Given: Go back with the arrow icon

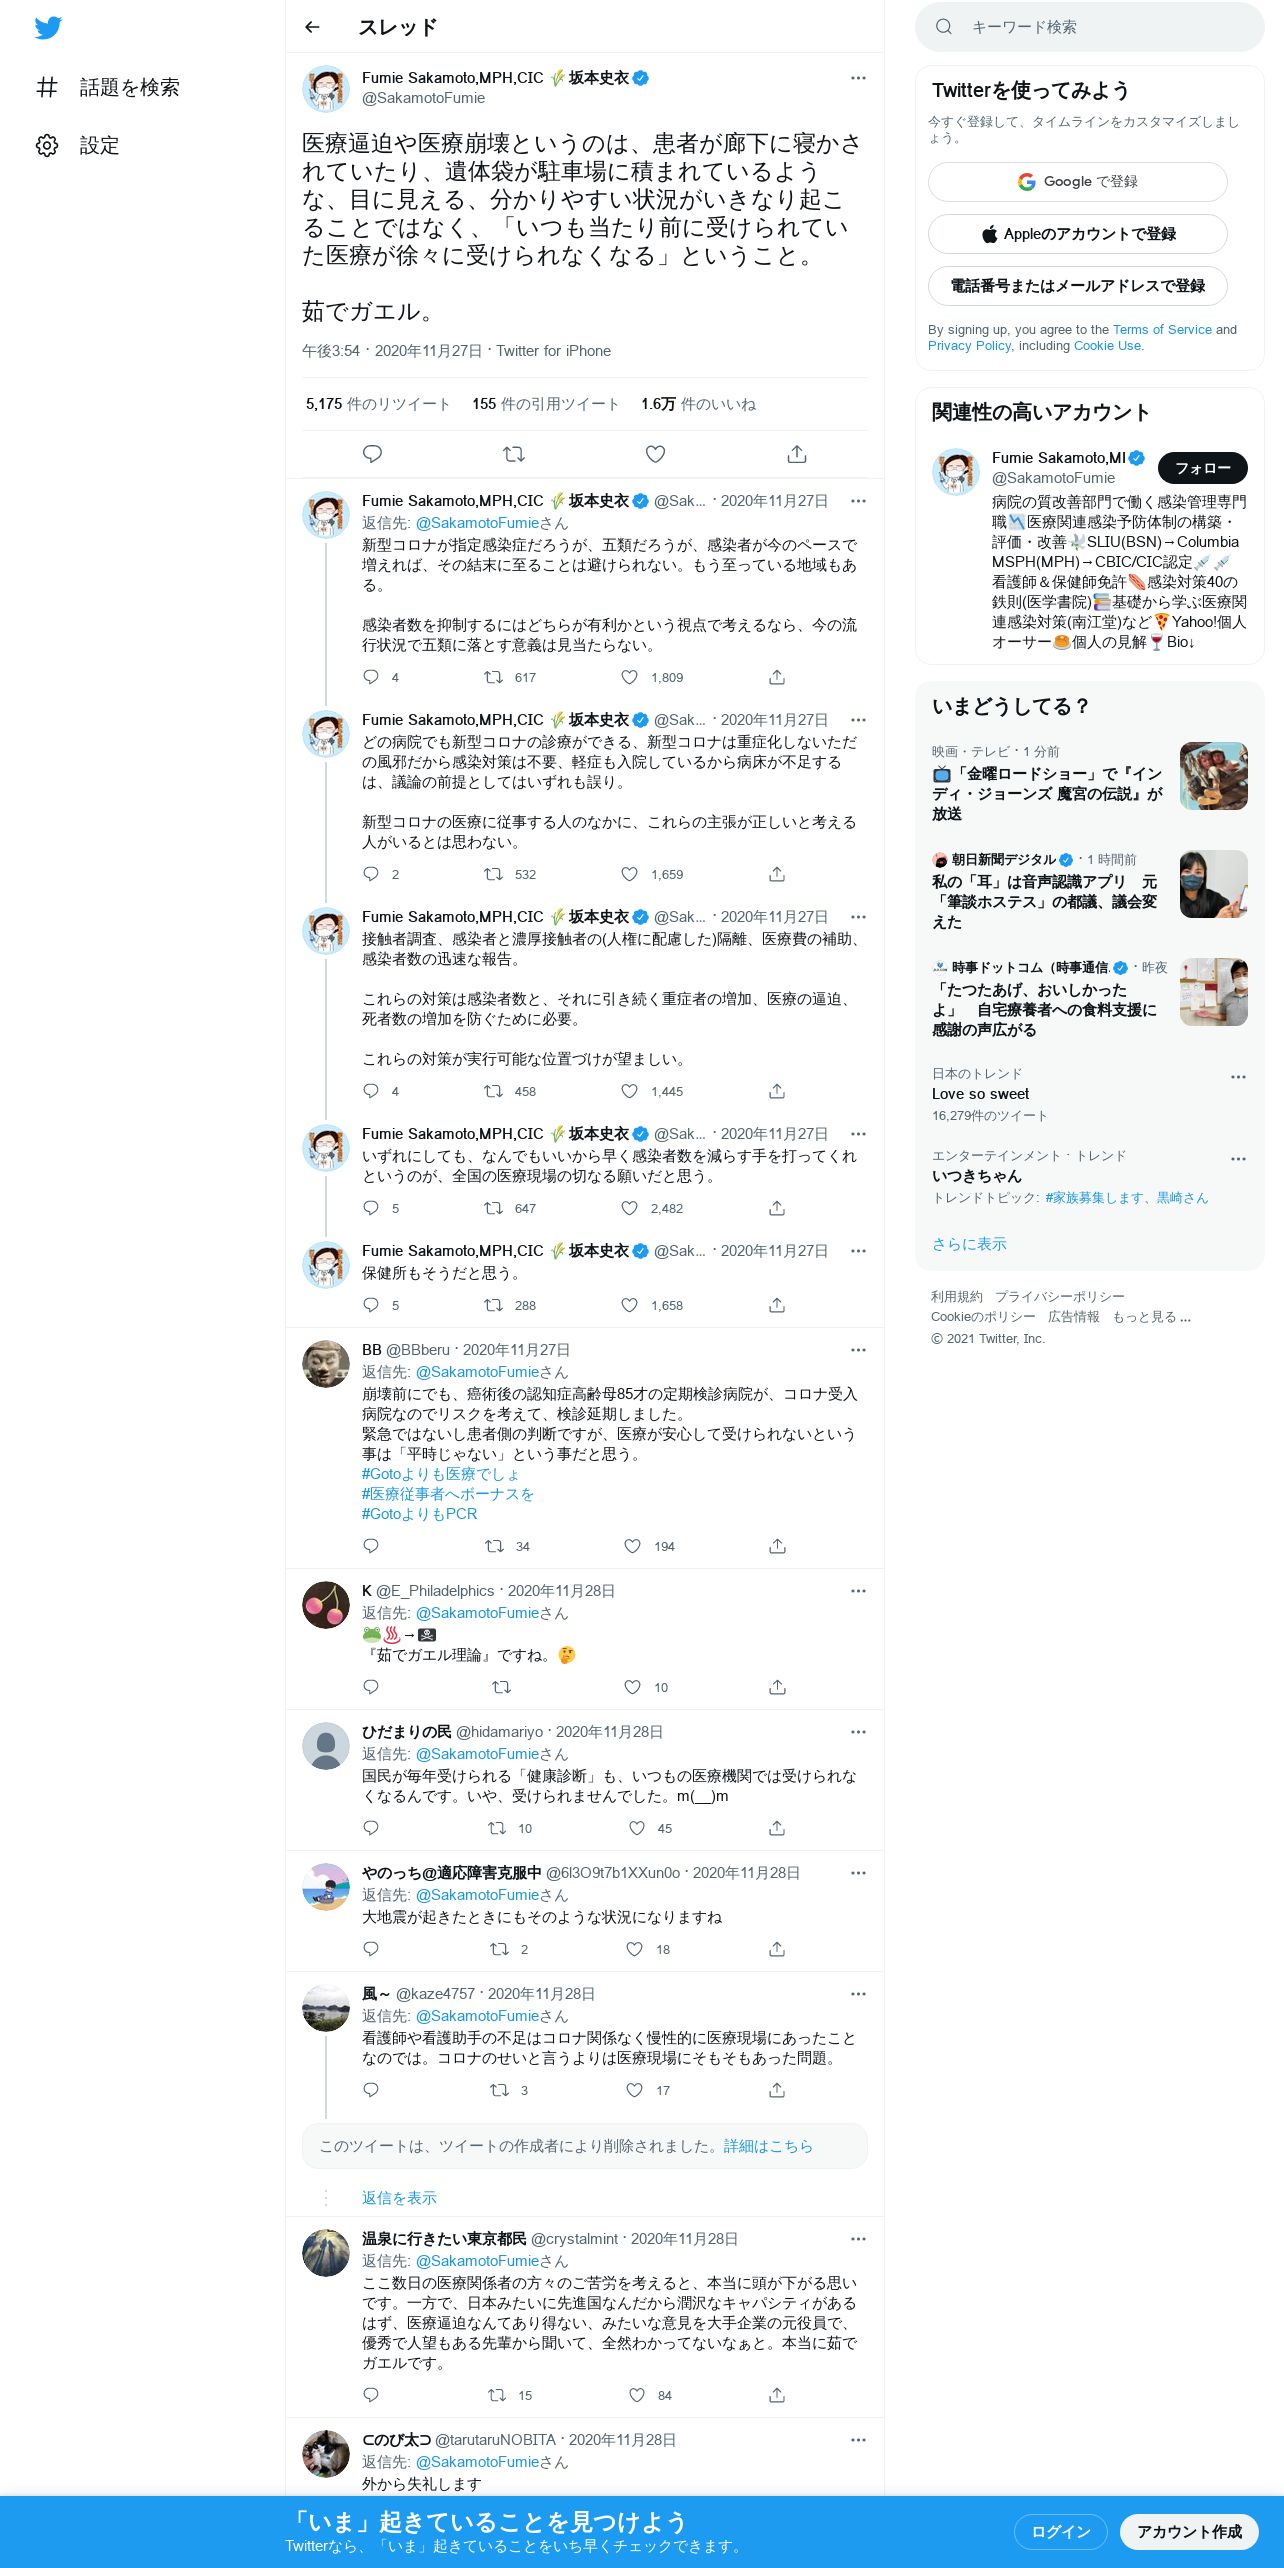Looking at the screenshot, I should pos(312,27).
